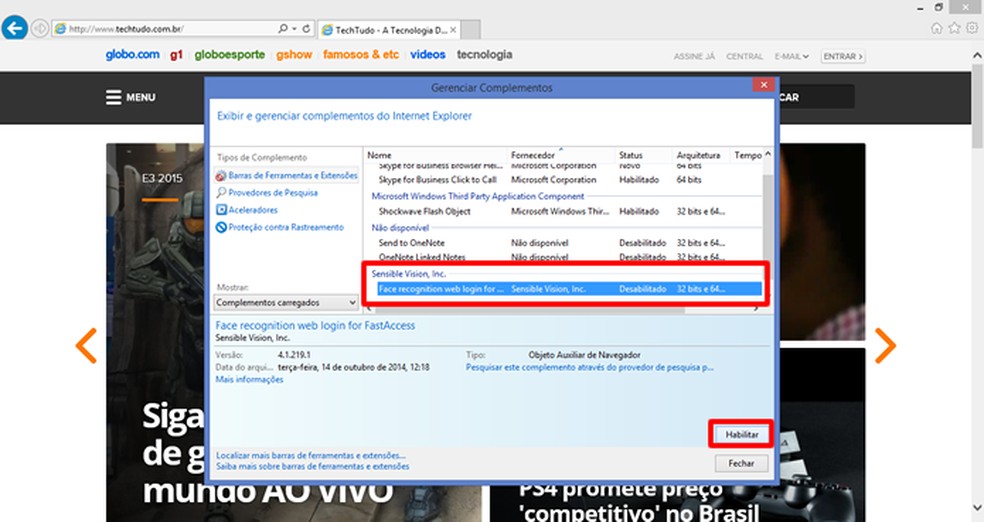Image resolution: width=984 pixels, height=522 pixels.
Task: Select Provedores de Pesquisa type
Action: pos(267,193)
